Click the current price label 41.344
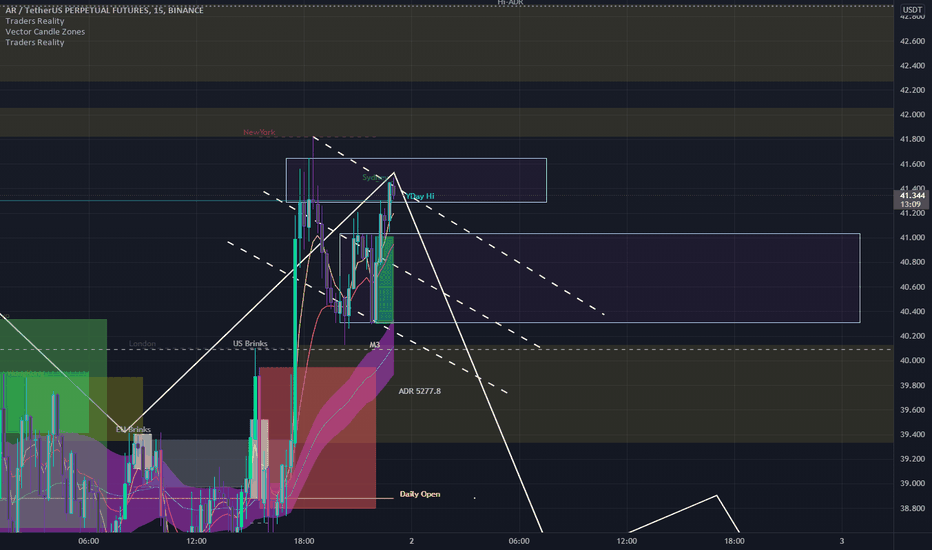932x550 pixels. coord(912,196)
